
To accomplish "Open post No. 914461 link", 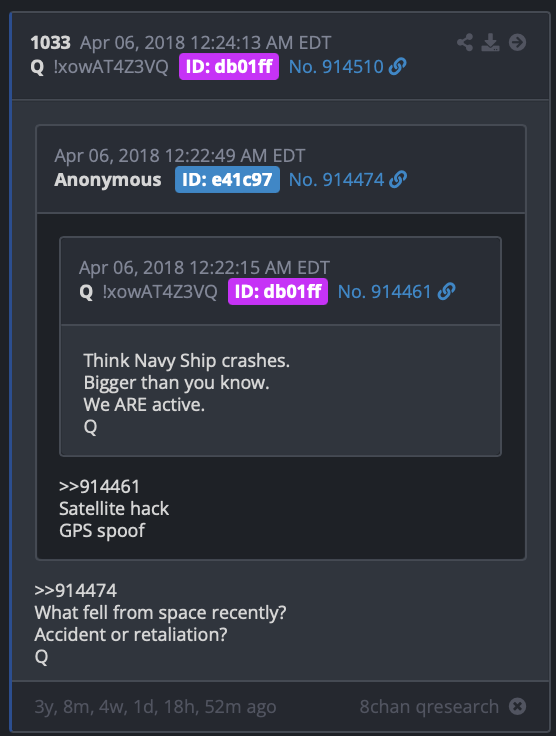I will pos(384,291).
